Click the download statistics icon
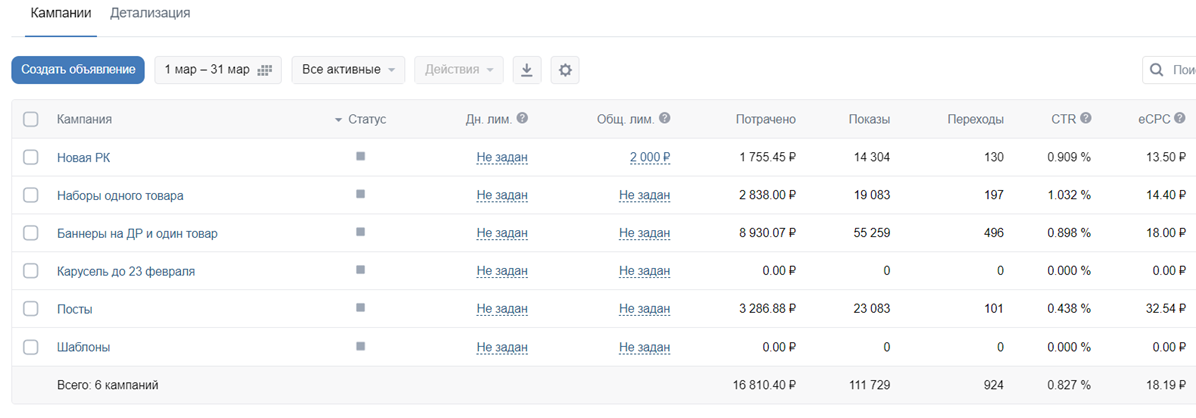Screen dimensions: 1196x418 pyautogui.click(x=527, y=70)
